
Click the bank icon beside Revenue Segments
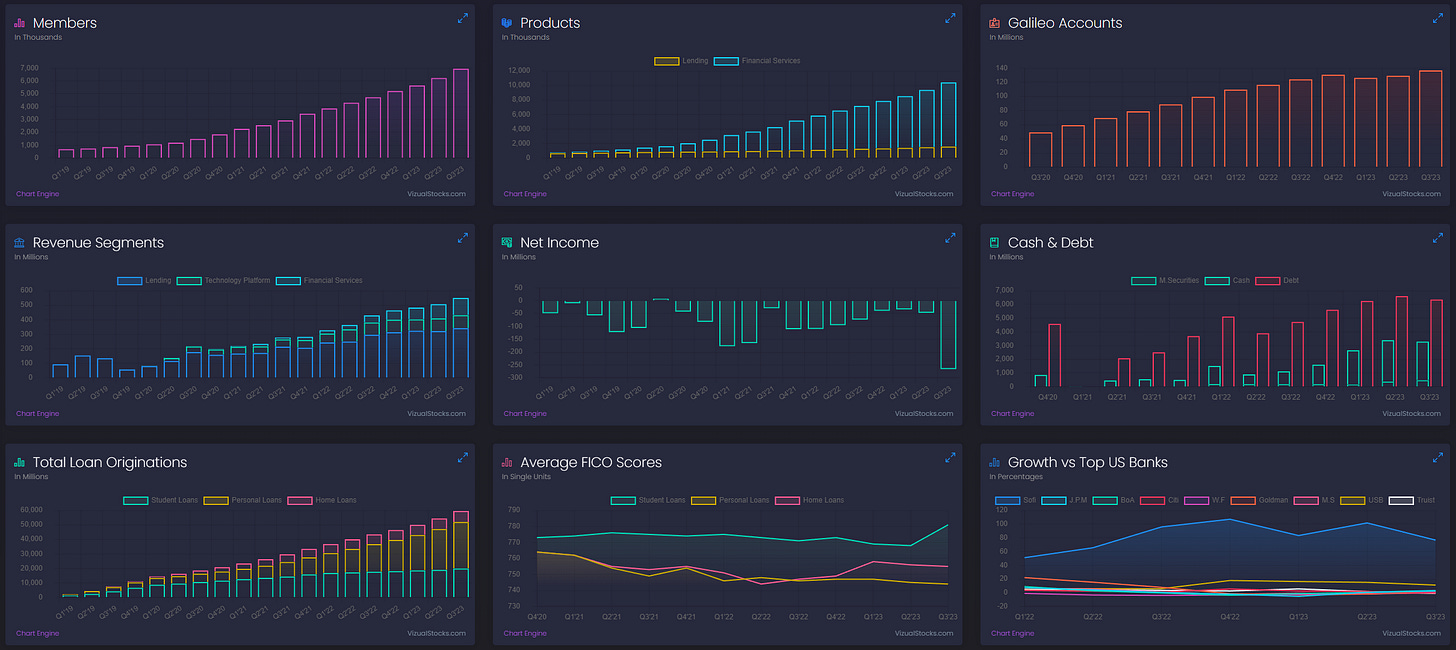pos(20,242)
